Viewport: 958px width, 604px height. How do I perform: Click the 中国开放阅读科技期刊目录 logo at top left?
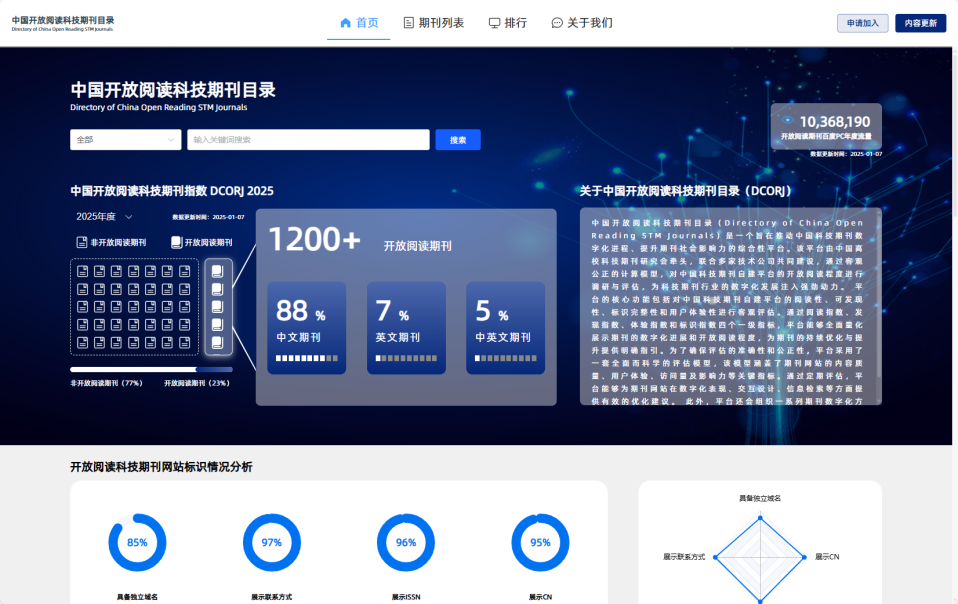coord(63,23)
